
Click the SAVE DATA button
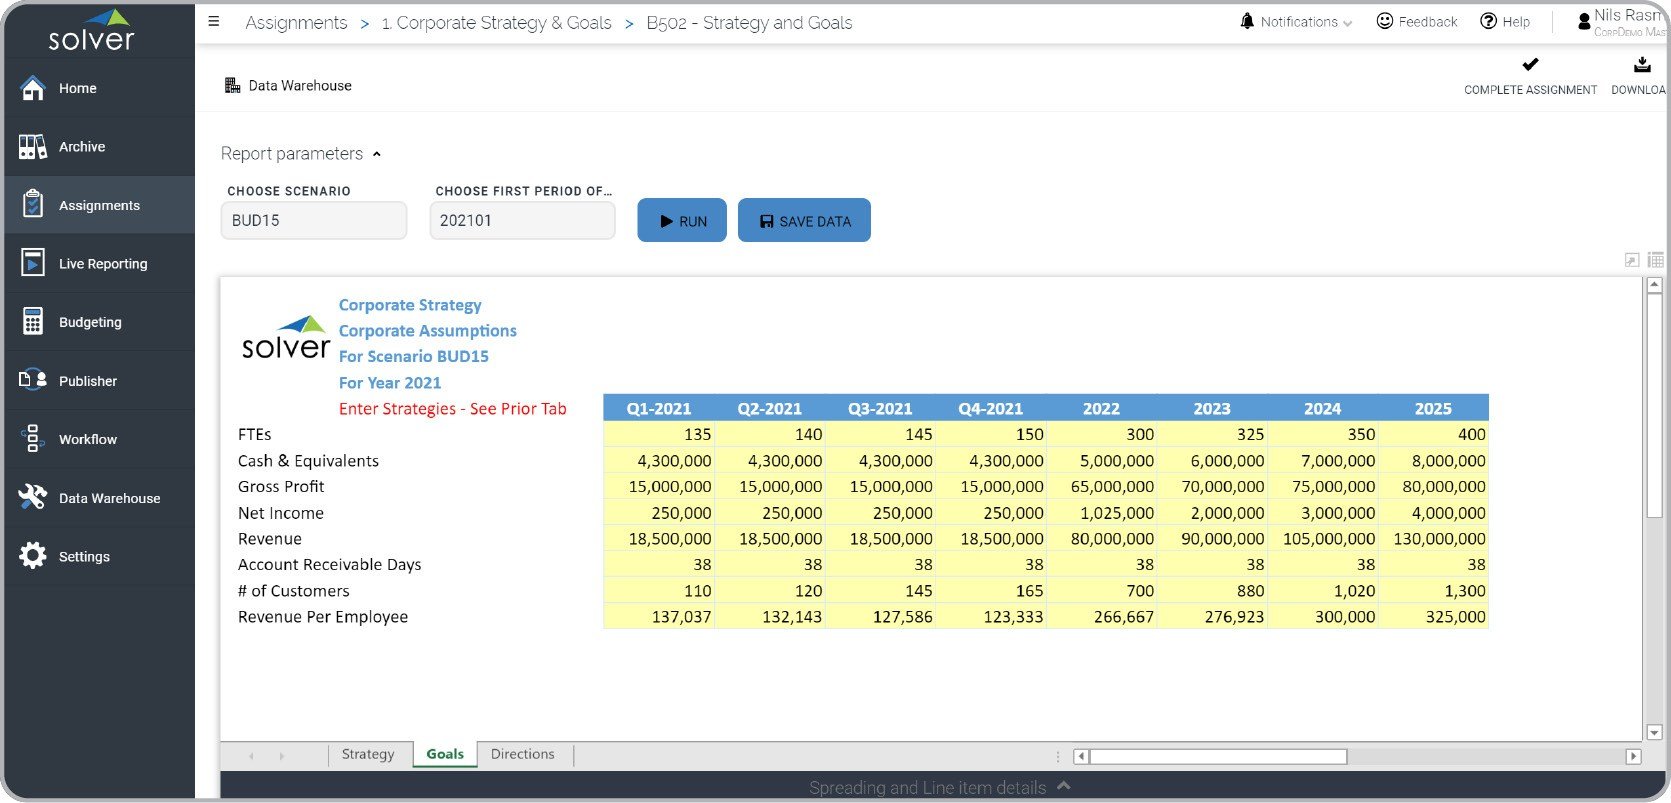coord(804,221)
